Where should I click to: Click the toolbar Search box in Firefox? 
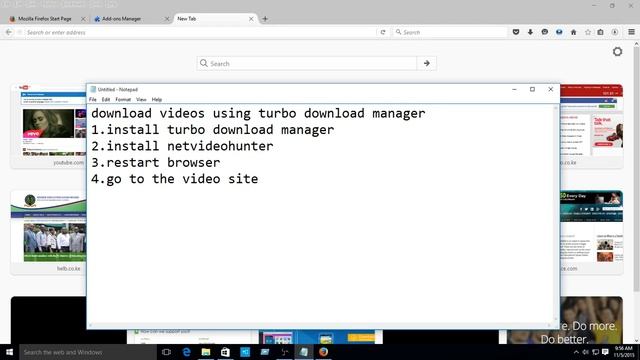coord(449,32)
